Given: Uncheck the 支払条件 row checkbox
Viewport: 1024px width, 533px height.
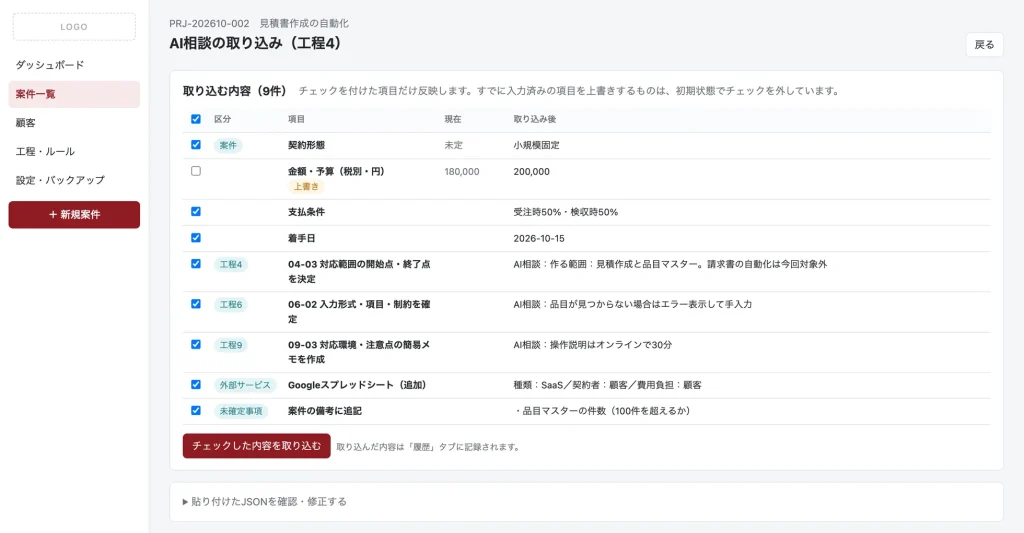Looking at the screenshot, I should tap(196, 212).
